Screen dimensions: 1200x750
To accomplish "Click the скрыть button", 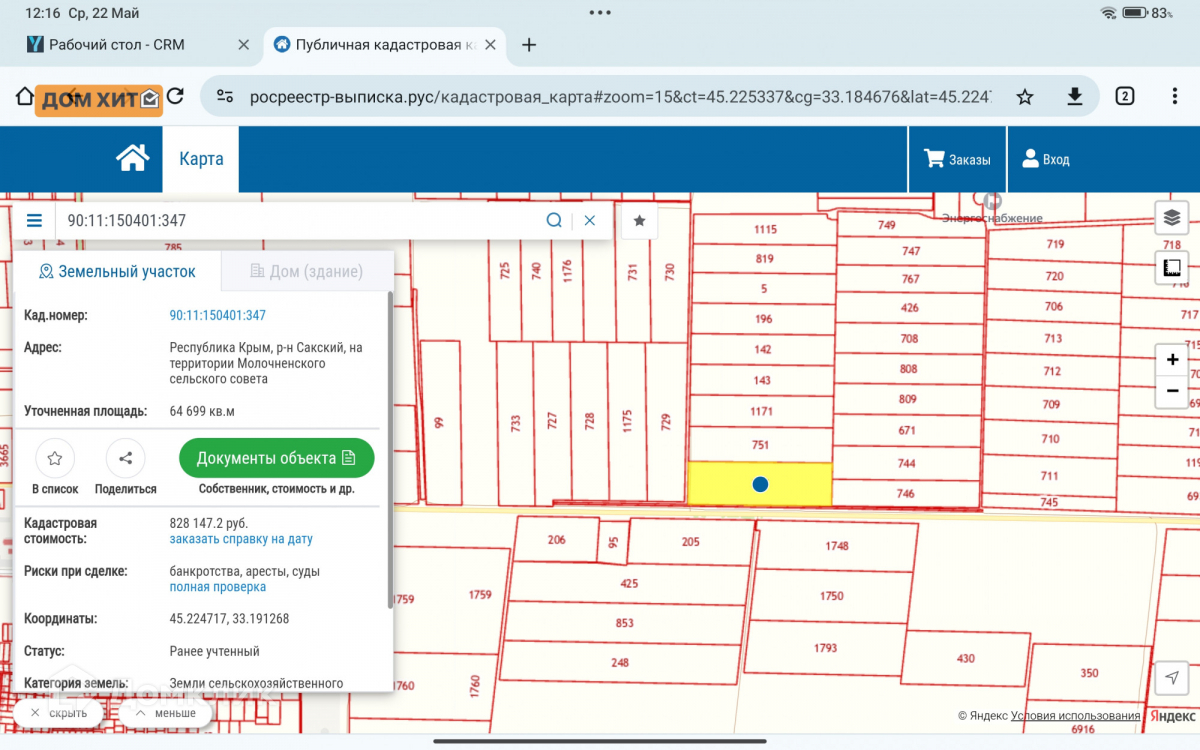I will coord(58,713).
